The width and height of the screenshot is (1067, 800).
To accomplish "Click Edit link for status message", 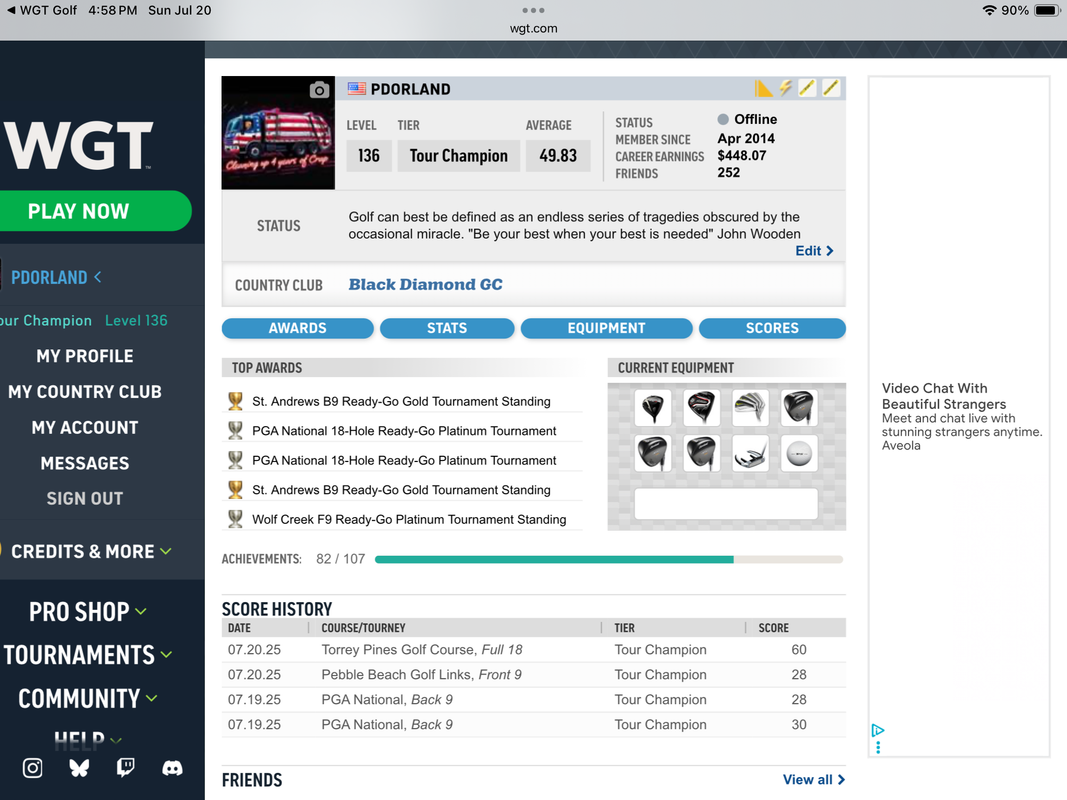I will (815, 251).
